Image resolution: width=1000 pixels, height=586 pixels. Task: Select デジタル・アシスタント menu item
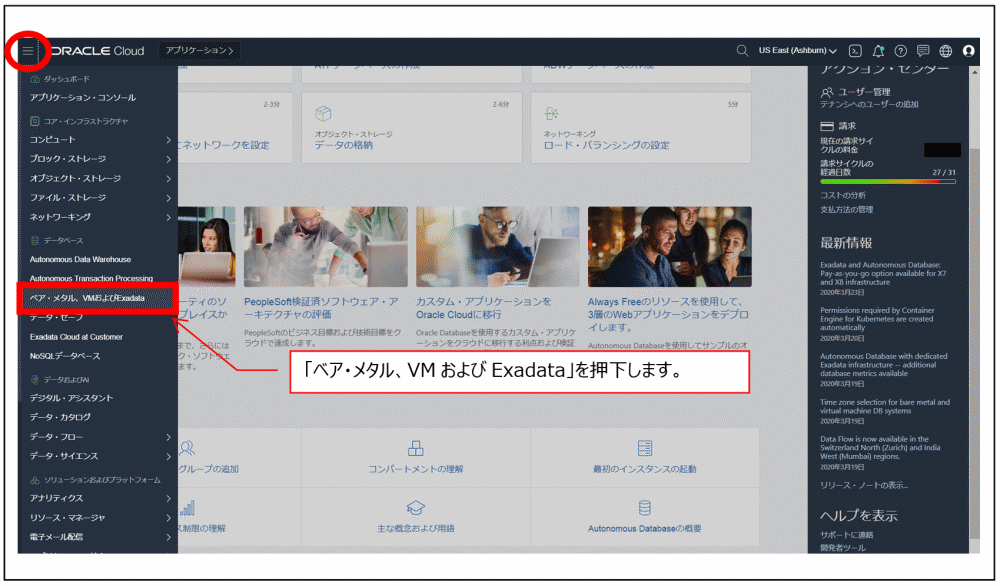click(71, 398)
